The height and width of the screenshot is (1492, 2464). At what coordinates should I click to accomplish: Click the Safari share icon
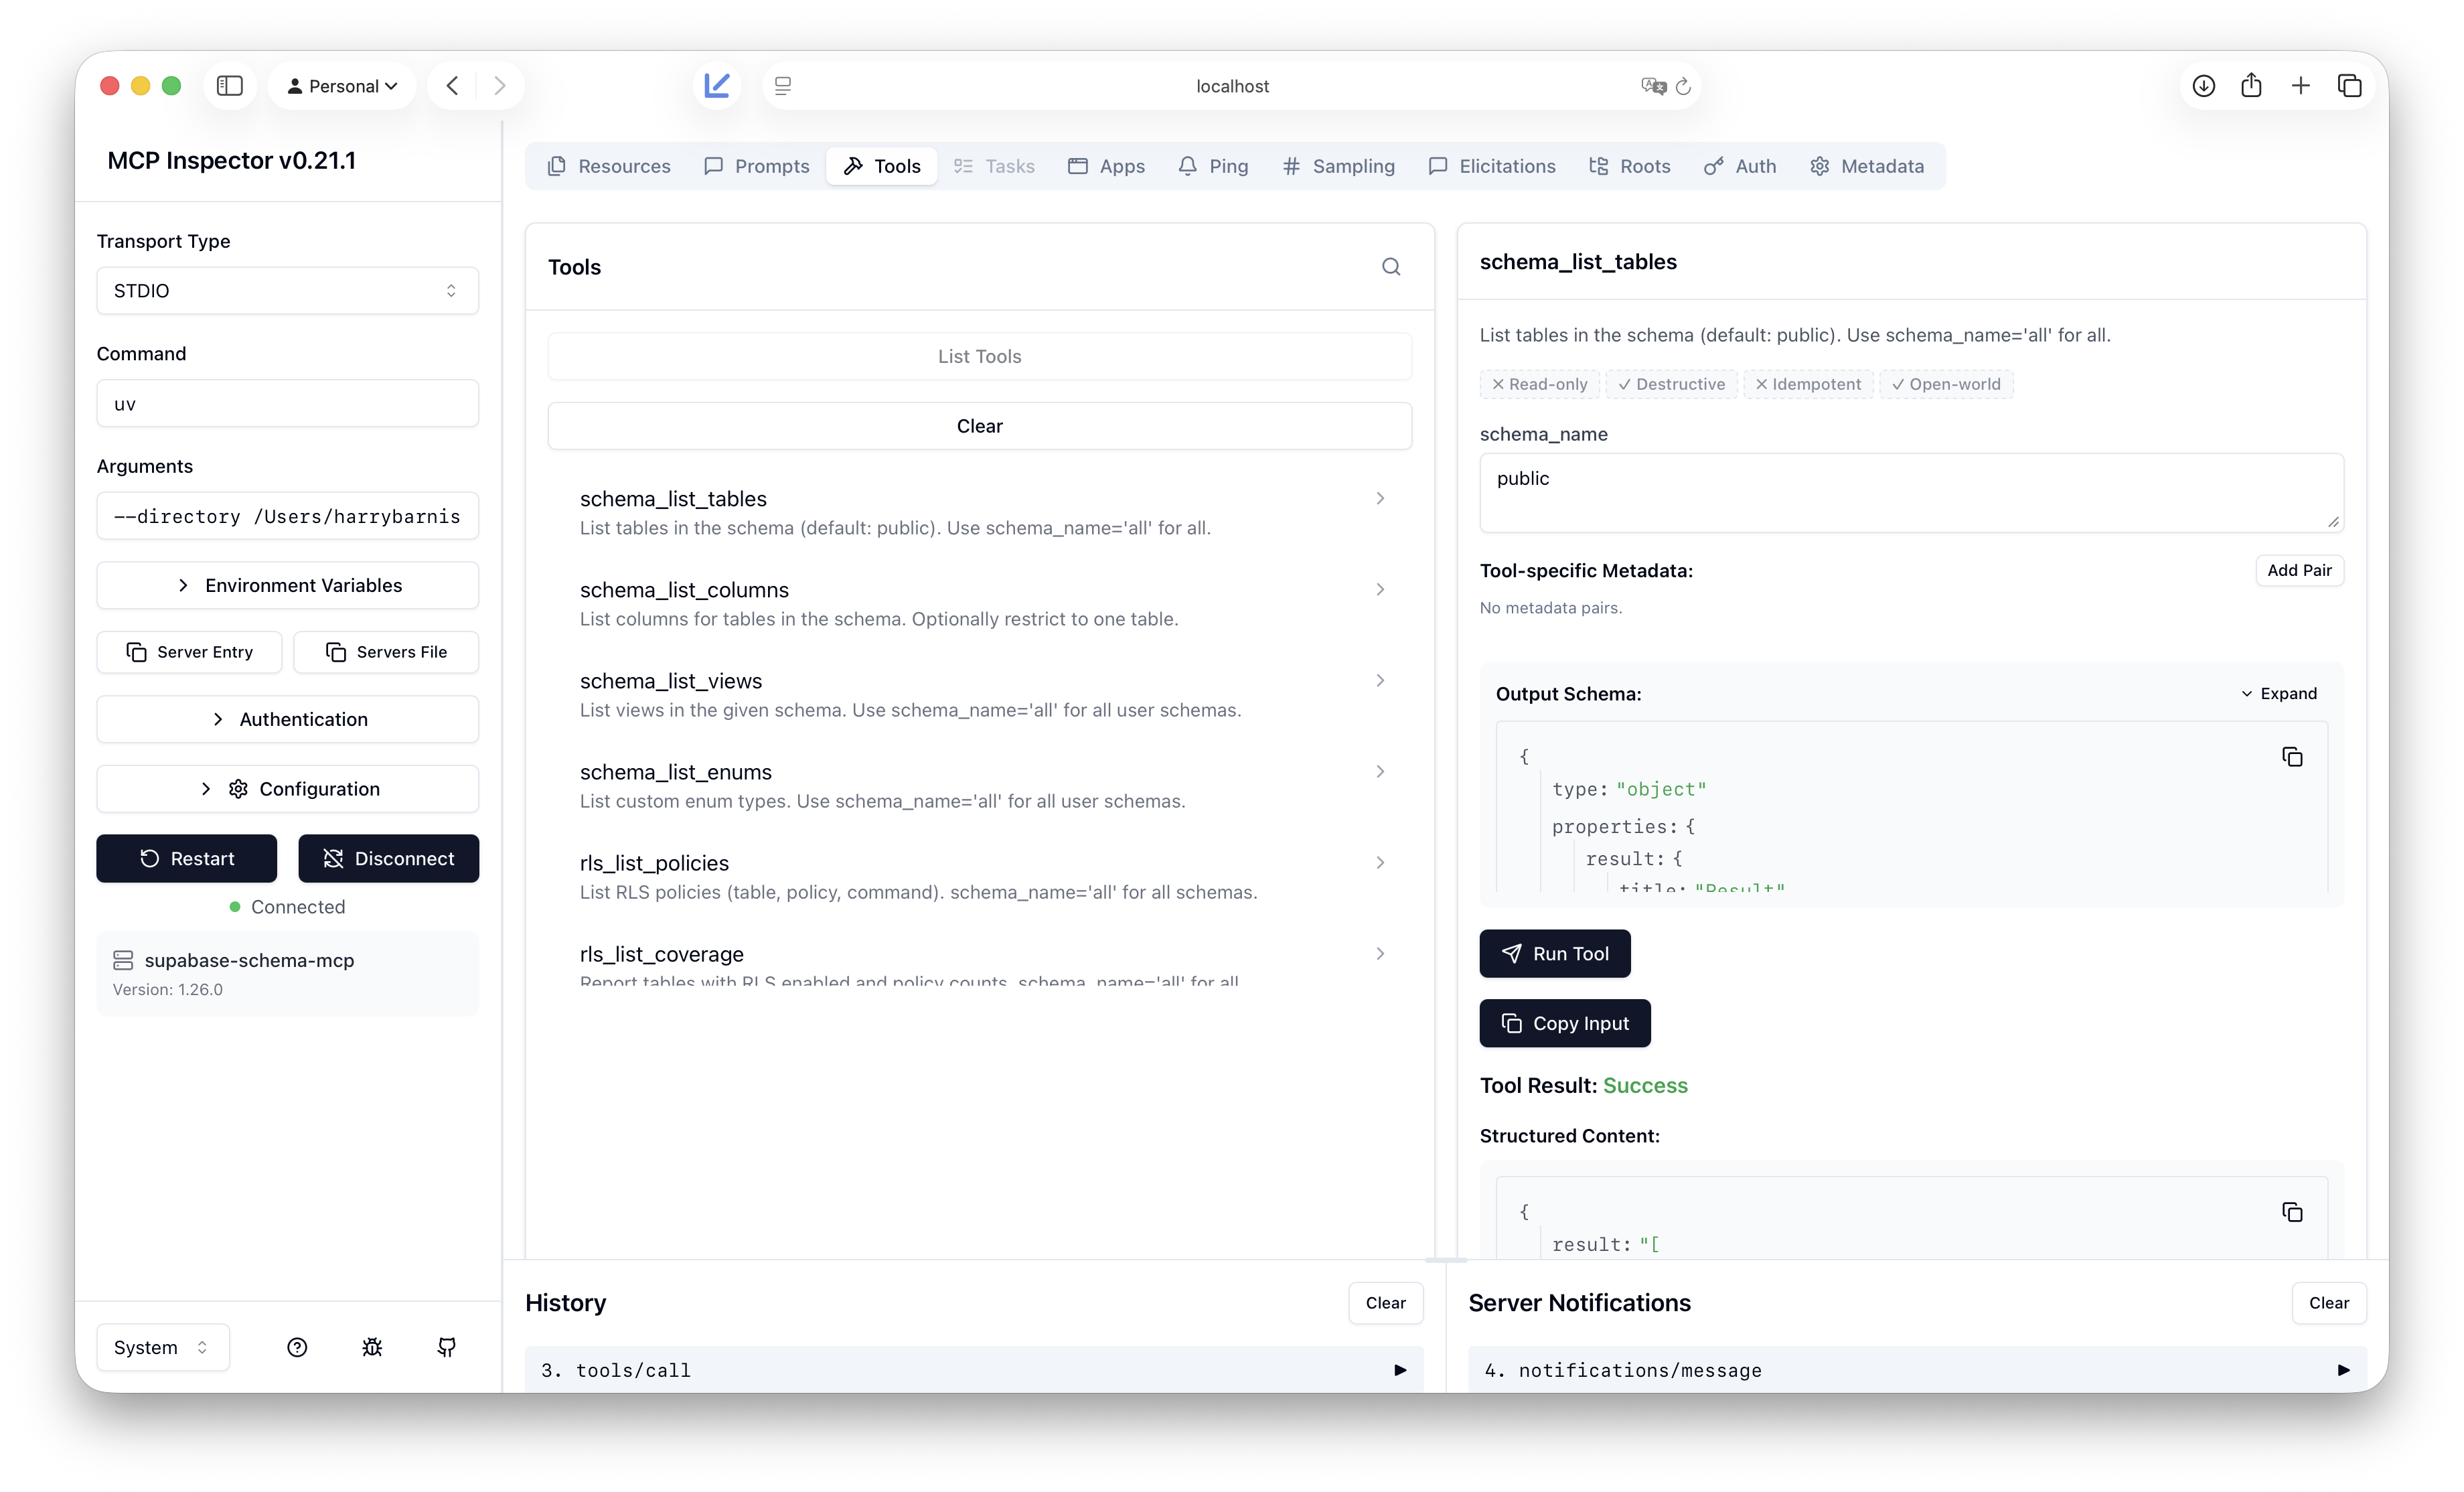click(x=2251, y=86)
